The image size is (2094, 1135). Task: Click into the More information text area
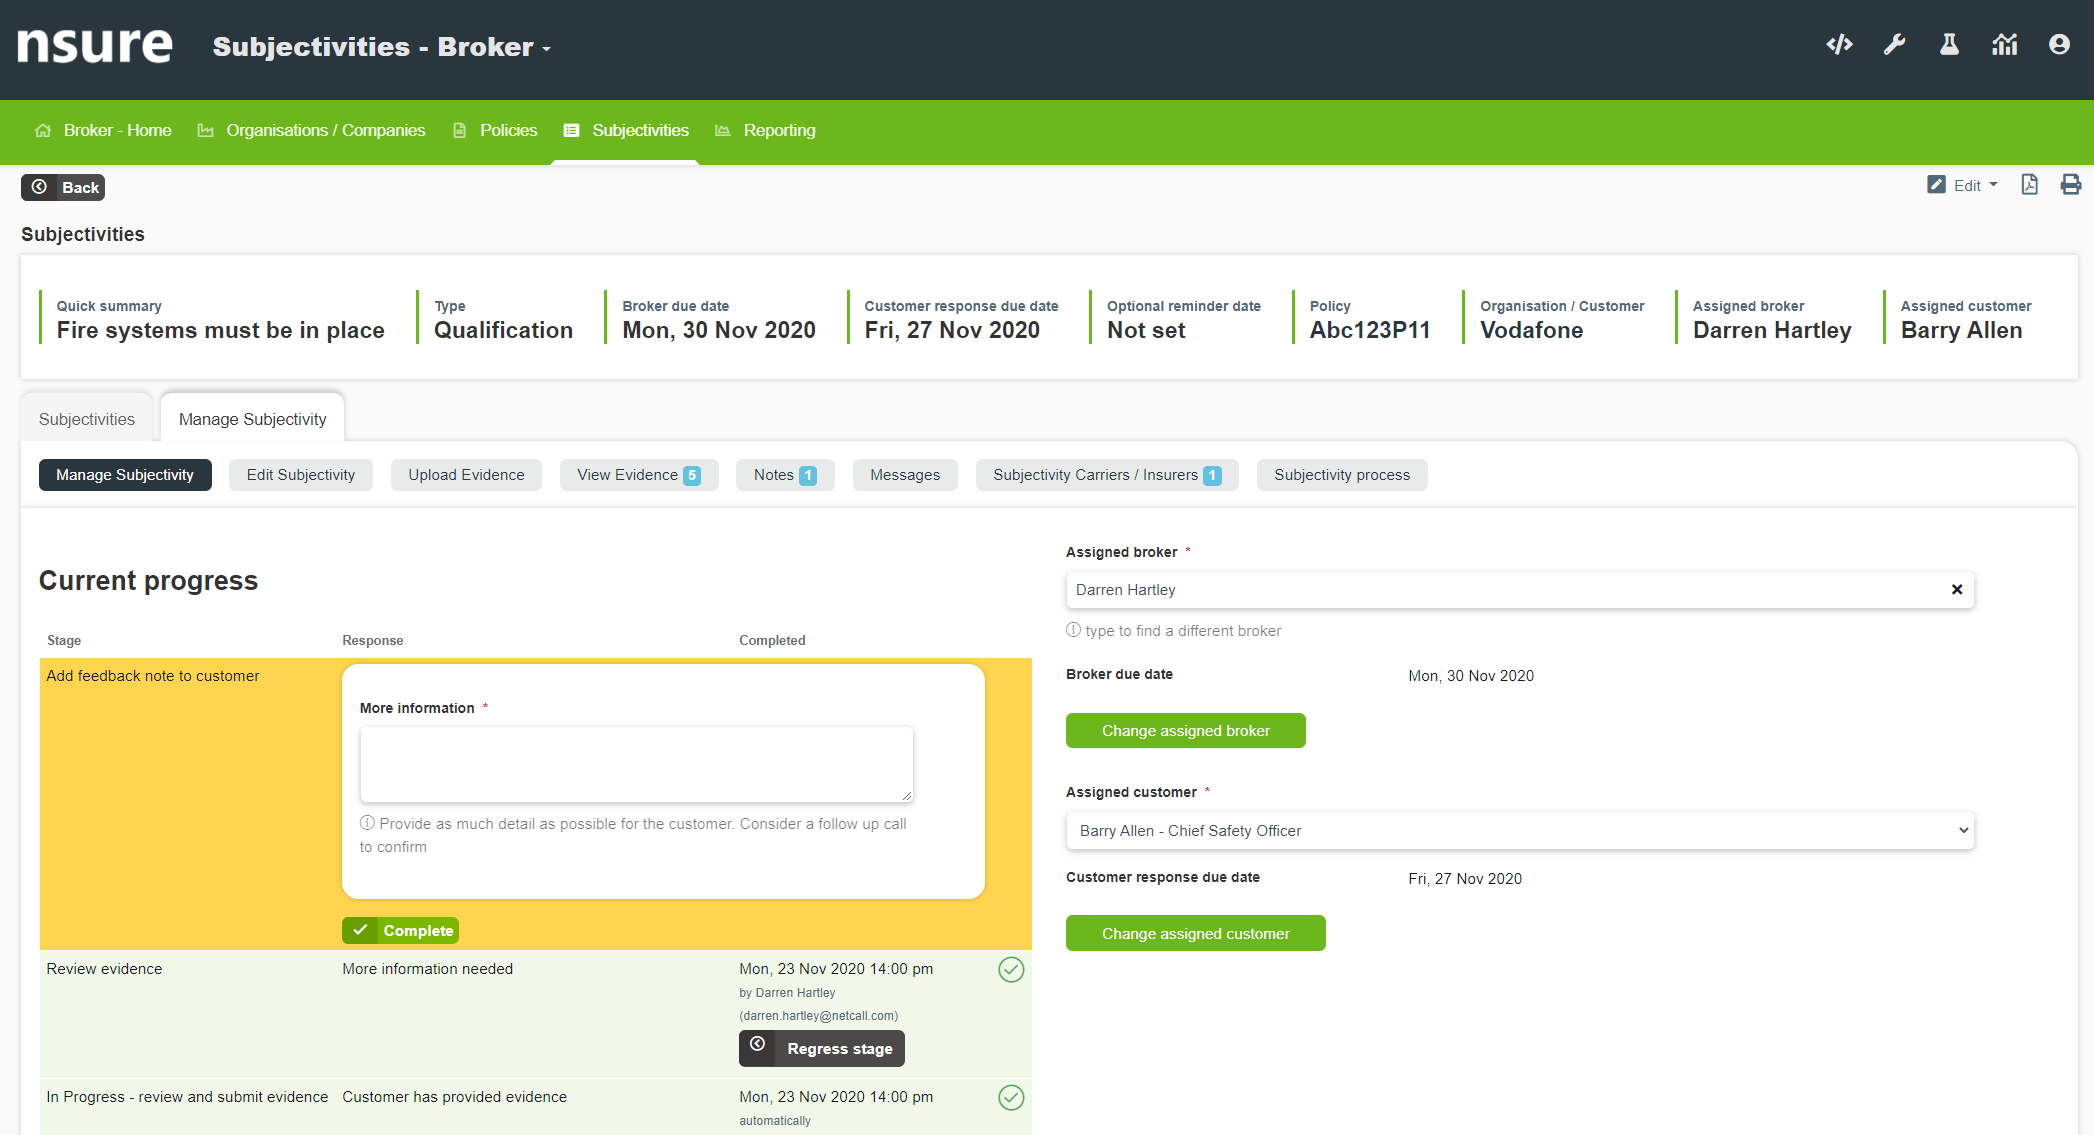[636, 764]
